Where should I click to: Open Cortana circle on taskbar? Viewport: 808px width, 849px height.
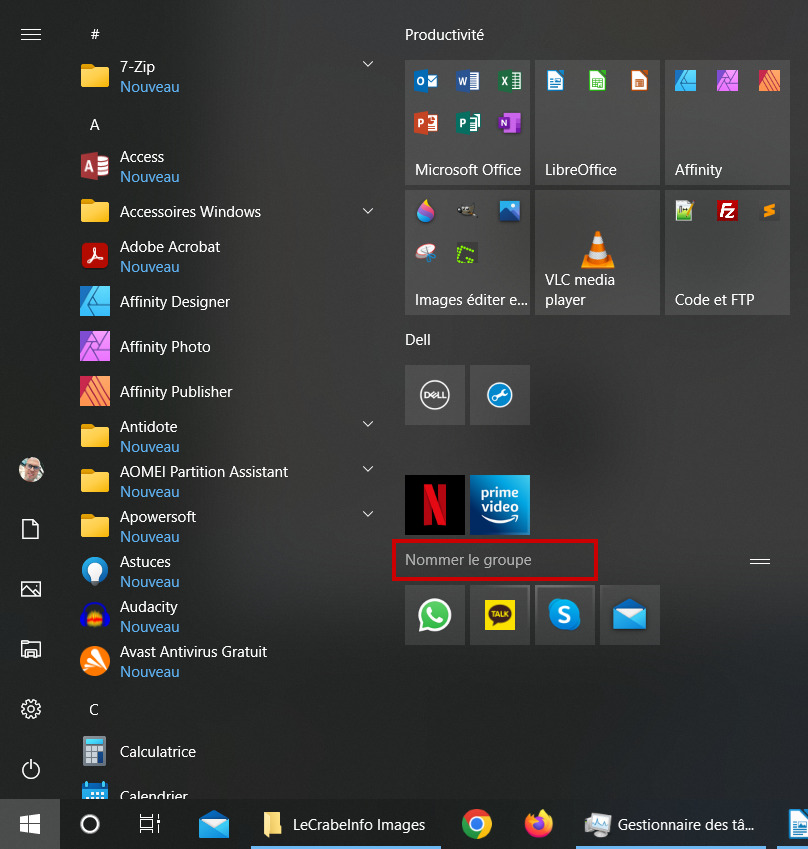pyautogui.click(x=90, y=824)
